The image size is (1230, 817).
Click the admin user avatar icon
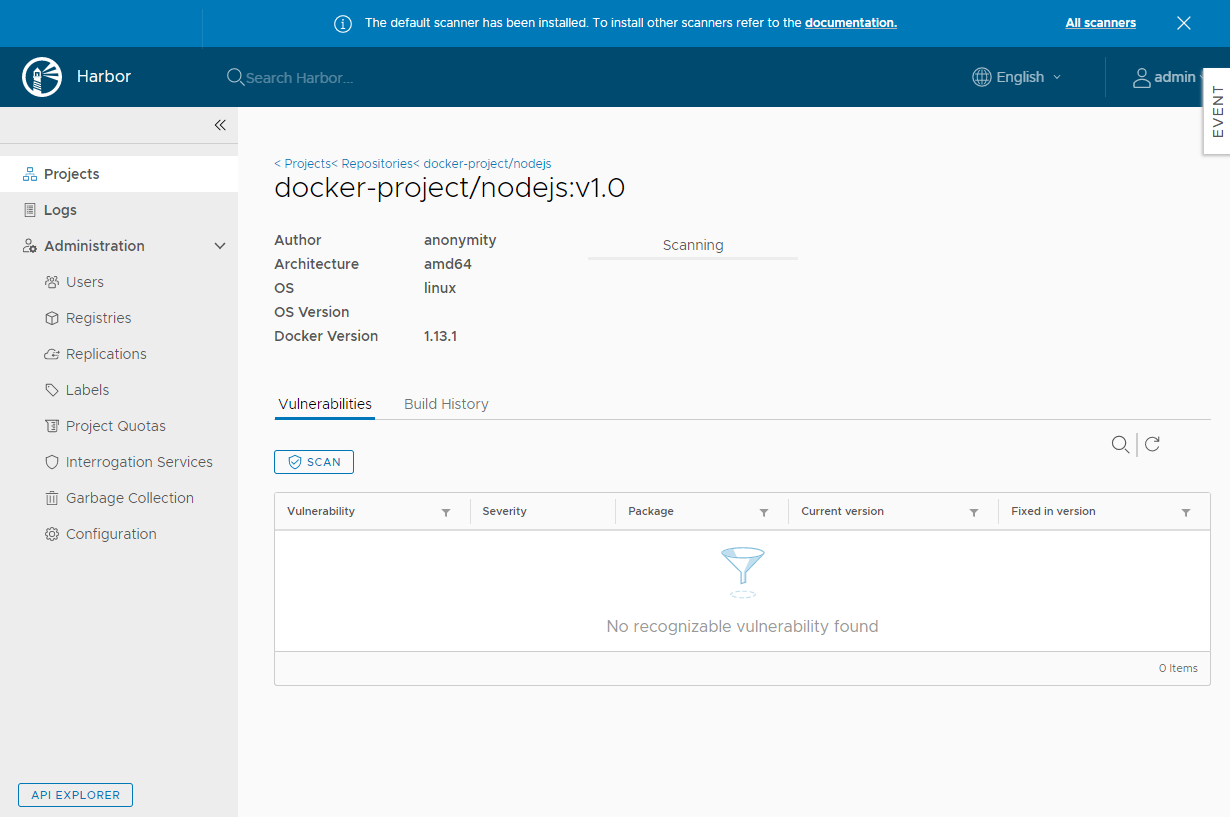[1141, 77]
